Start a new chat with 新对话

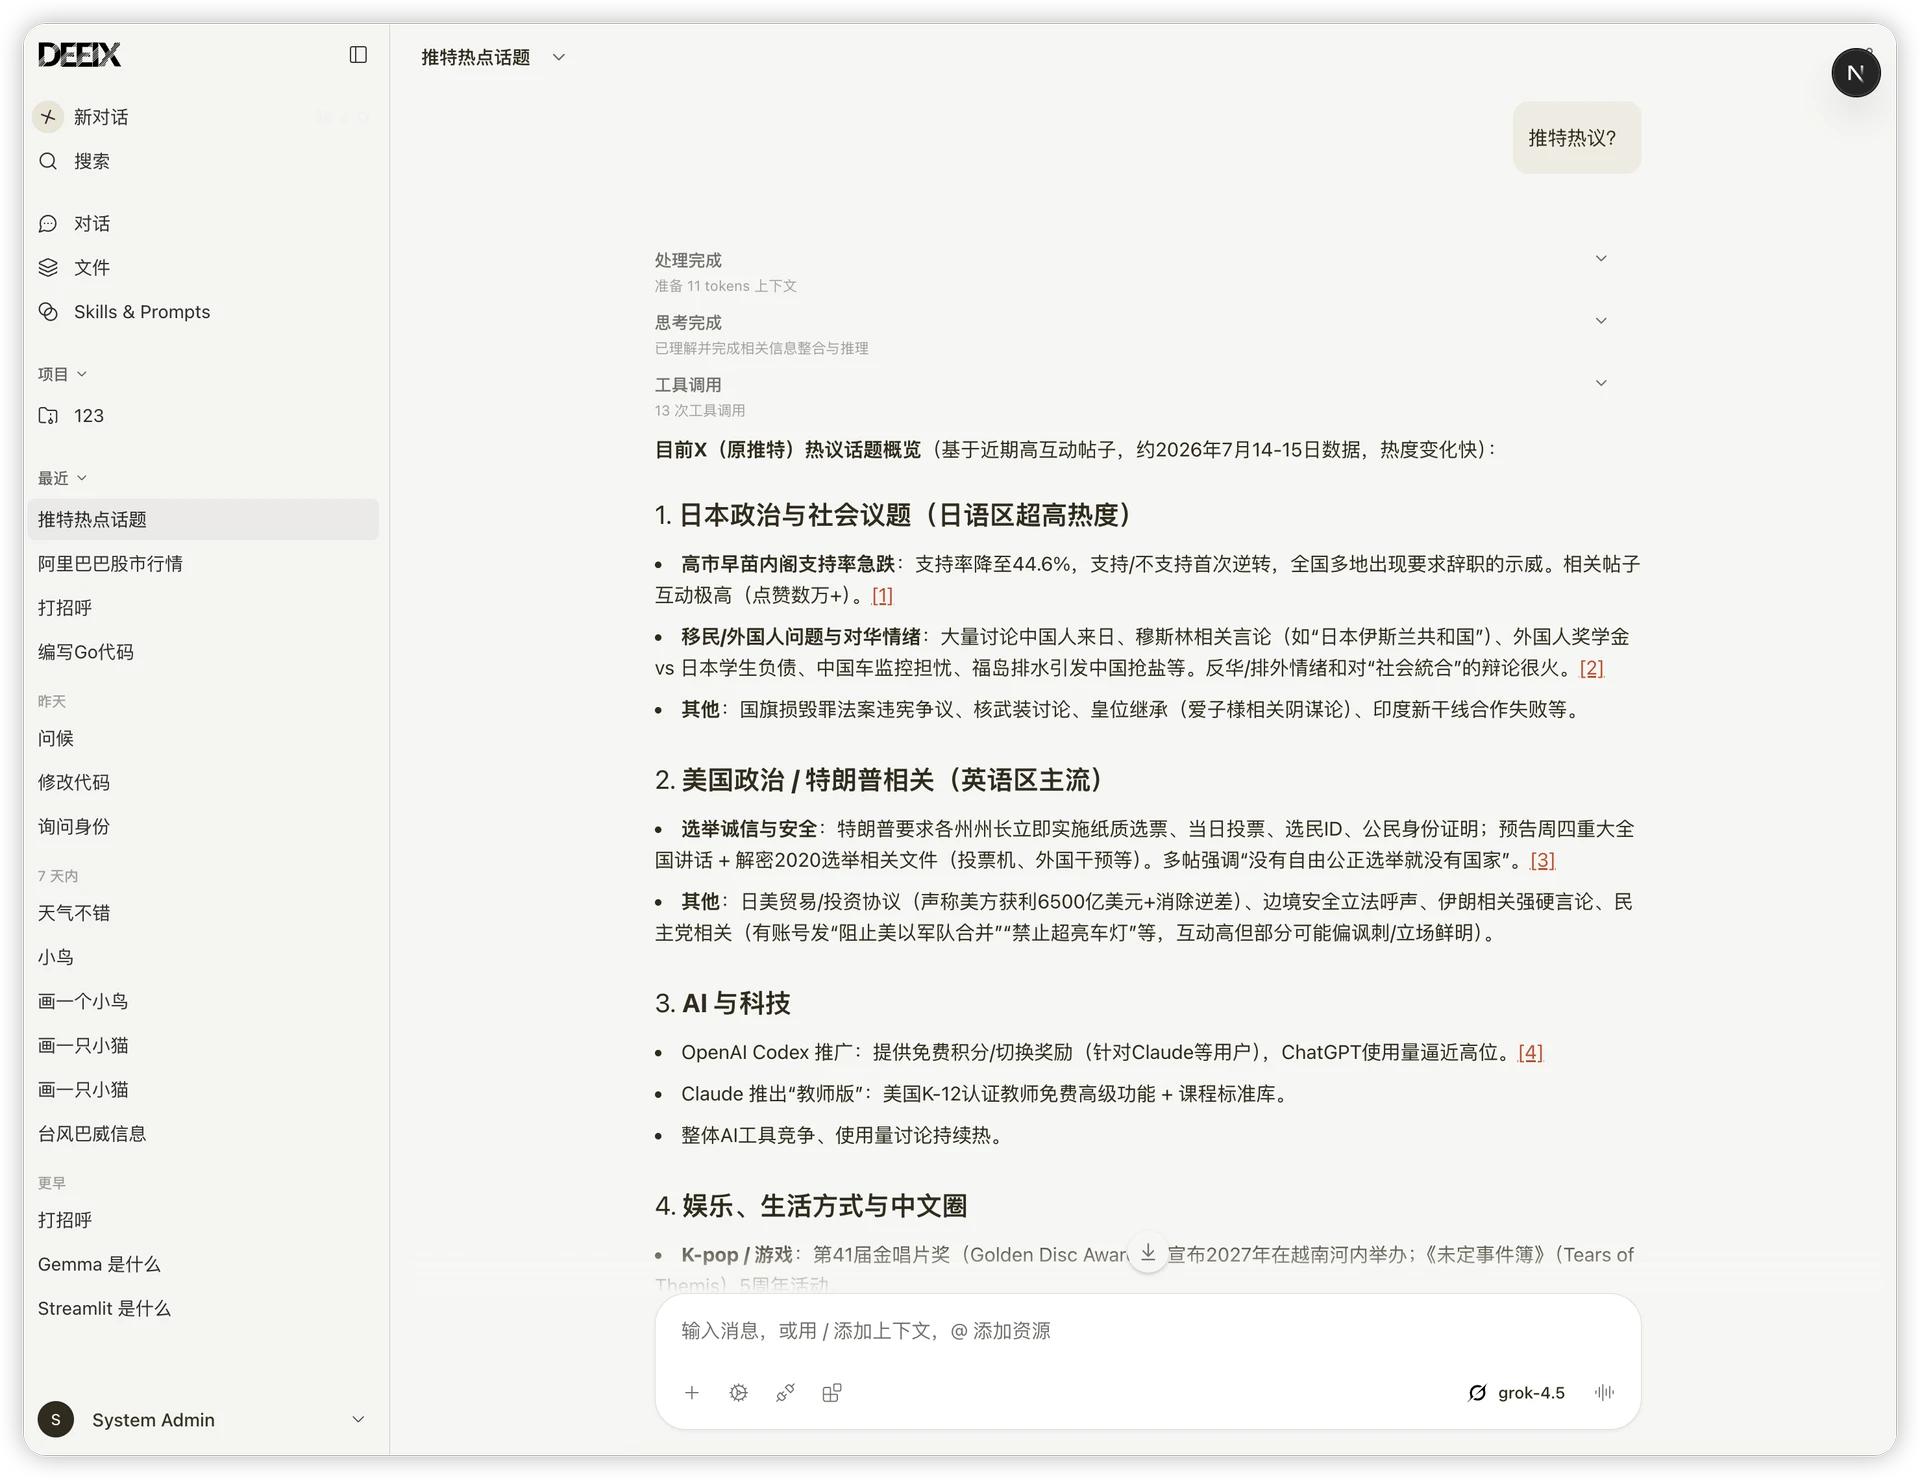(x=203, y=117)
